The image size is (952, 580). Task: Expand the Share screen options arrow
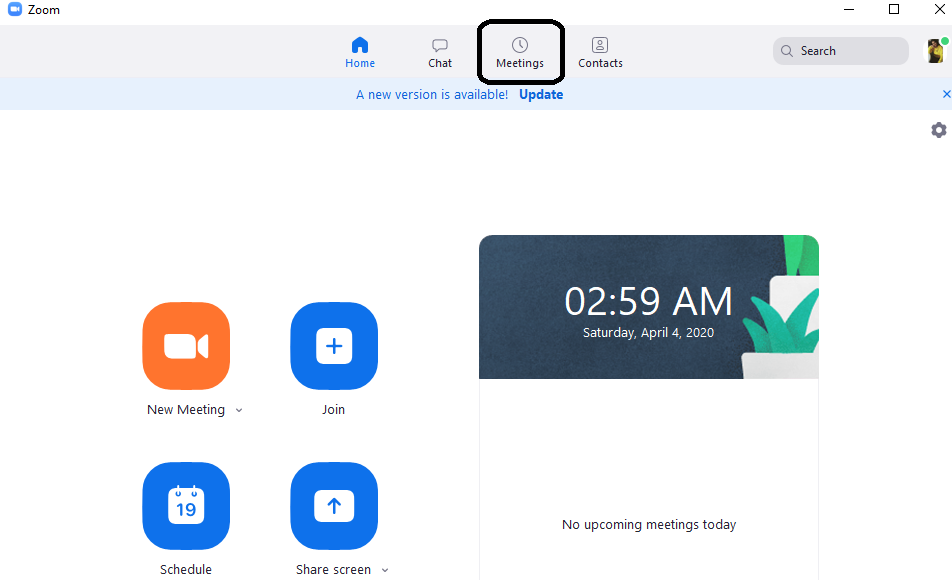(385, 571)
